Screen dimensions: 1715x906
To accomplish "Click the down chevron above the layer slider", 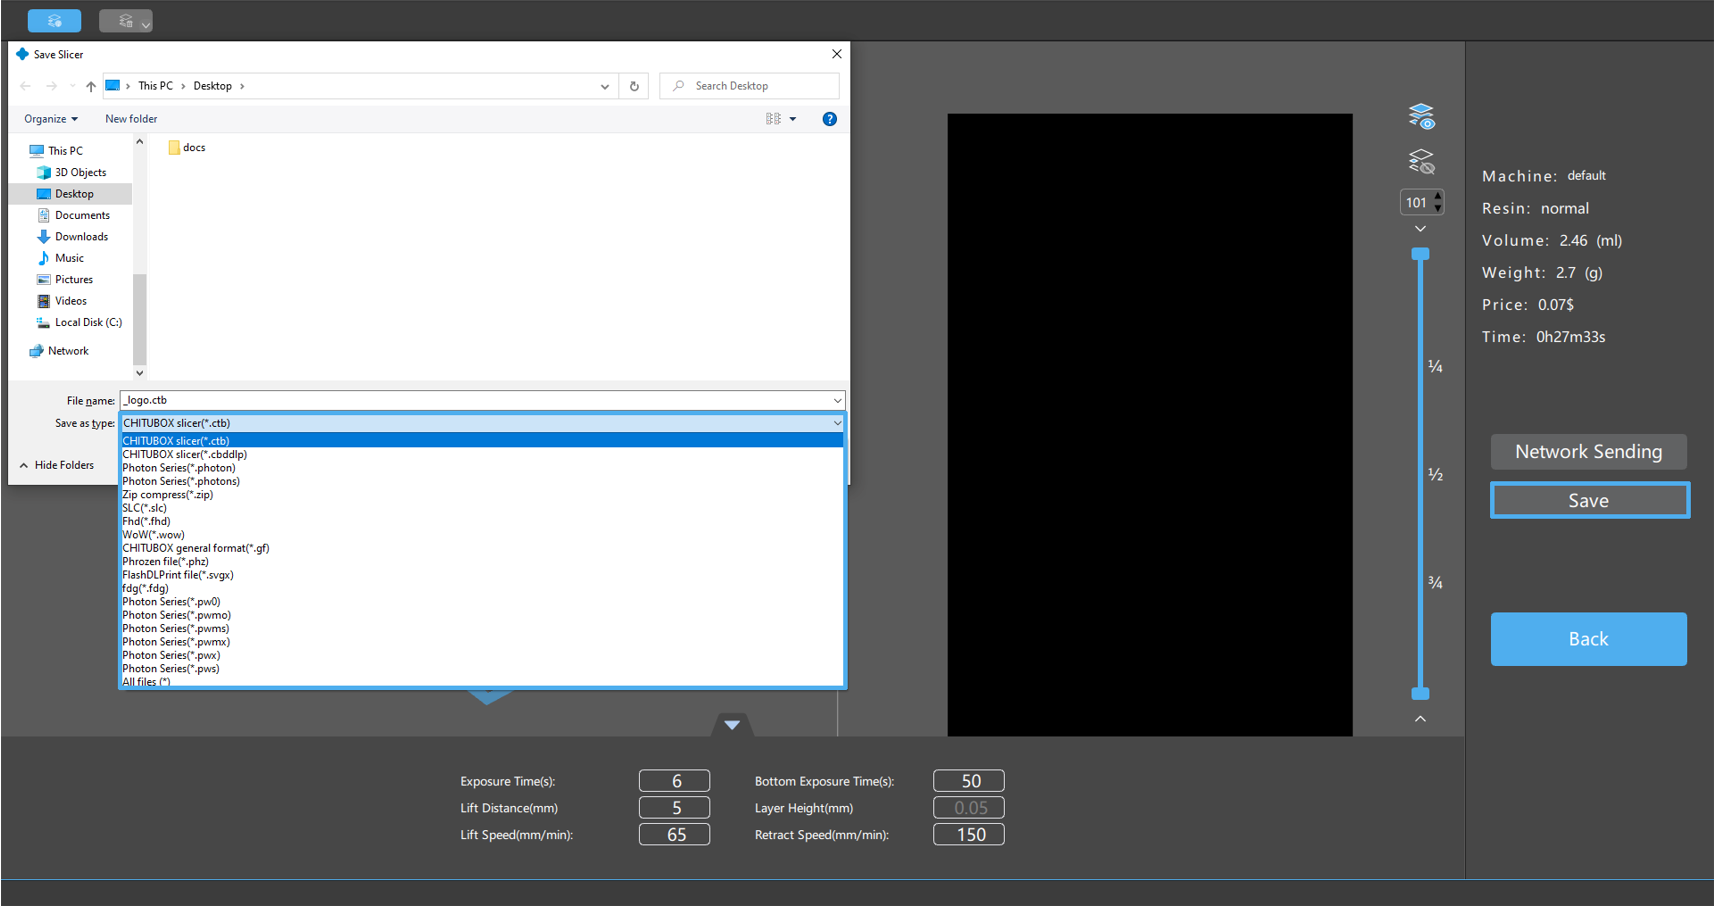I will 1420,229.
